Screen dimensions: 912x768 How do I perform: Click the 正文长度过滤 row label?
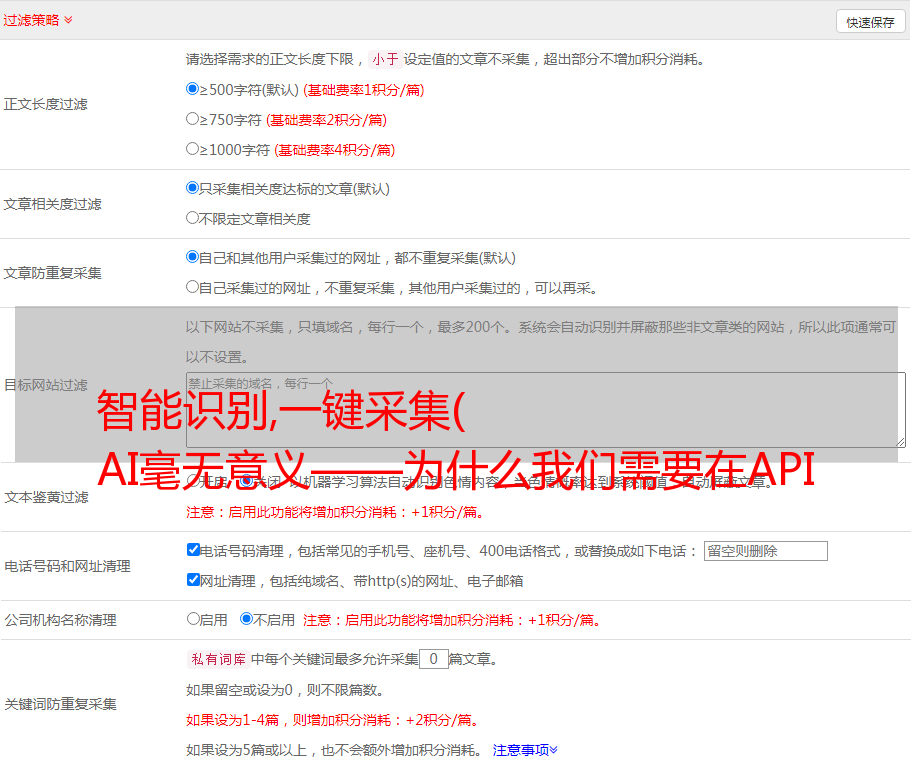[45, 104]
